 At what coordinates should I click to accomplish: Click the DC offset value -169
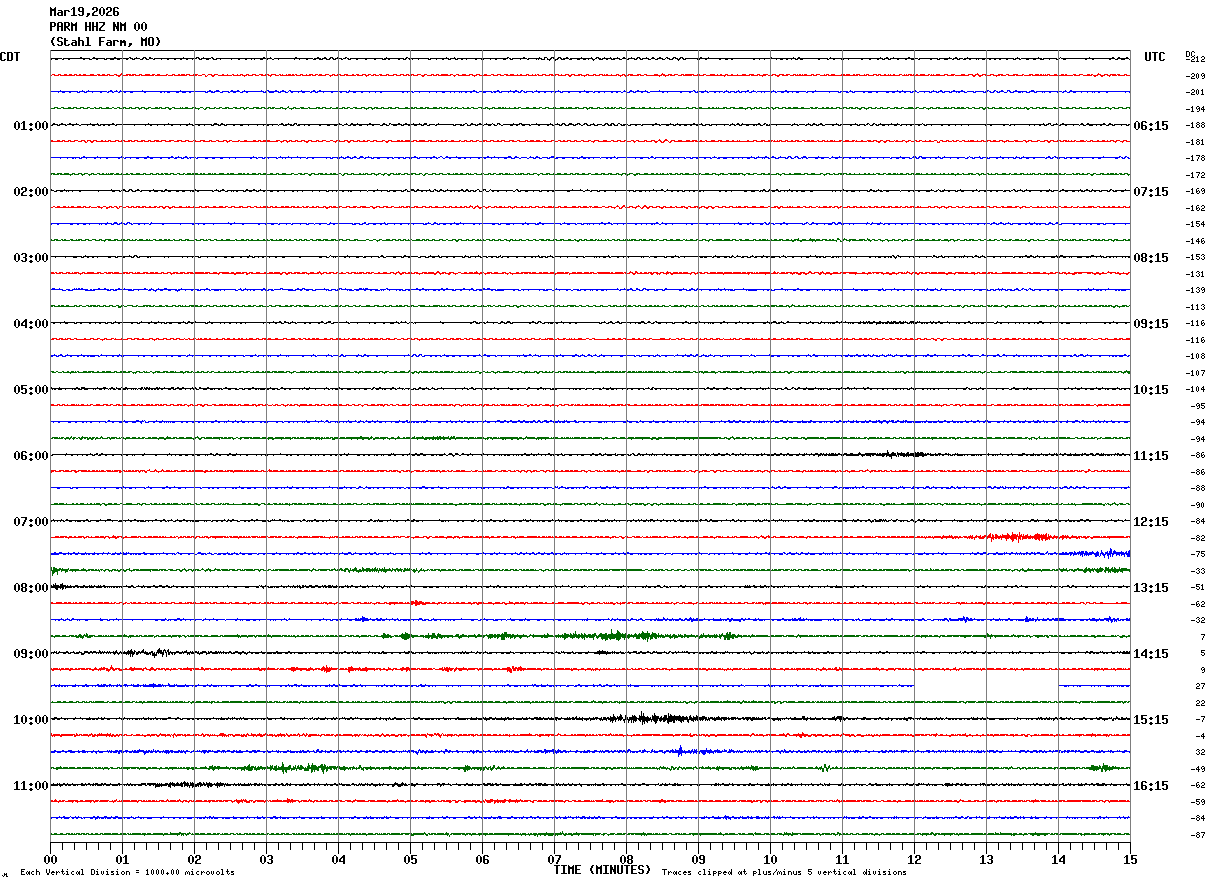coord(1195,192)
